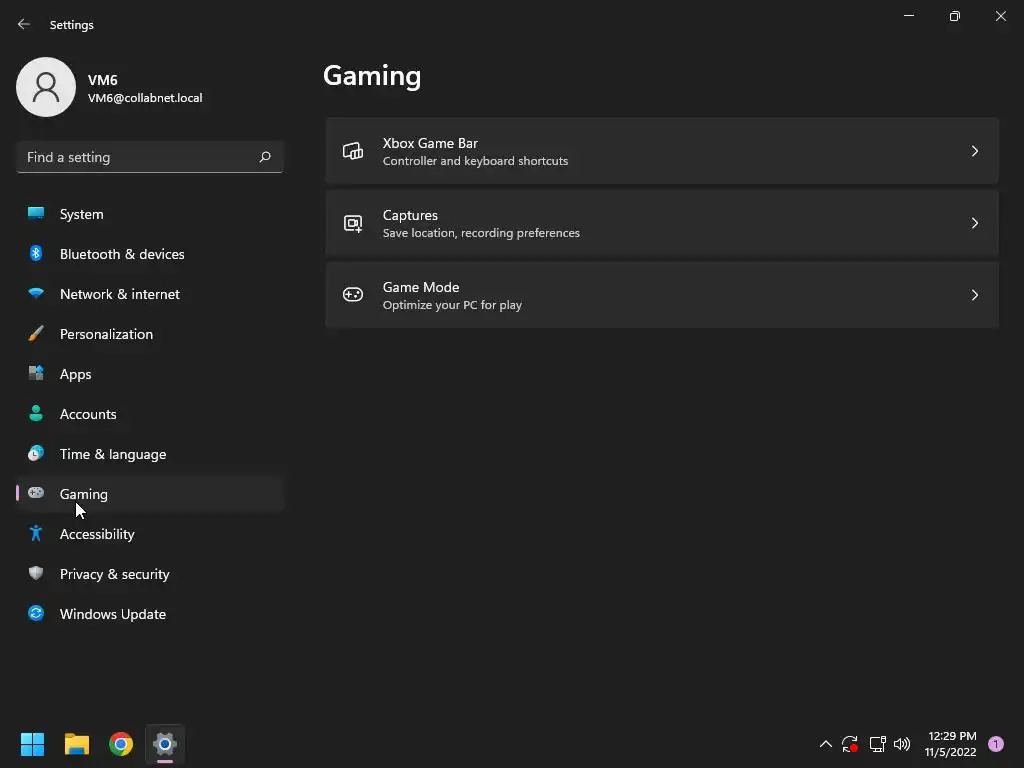Expand Xbox Game Bar with its chevron
The image size is (1024, 768).
click(x=974, y=151)
